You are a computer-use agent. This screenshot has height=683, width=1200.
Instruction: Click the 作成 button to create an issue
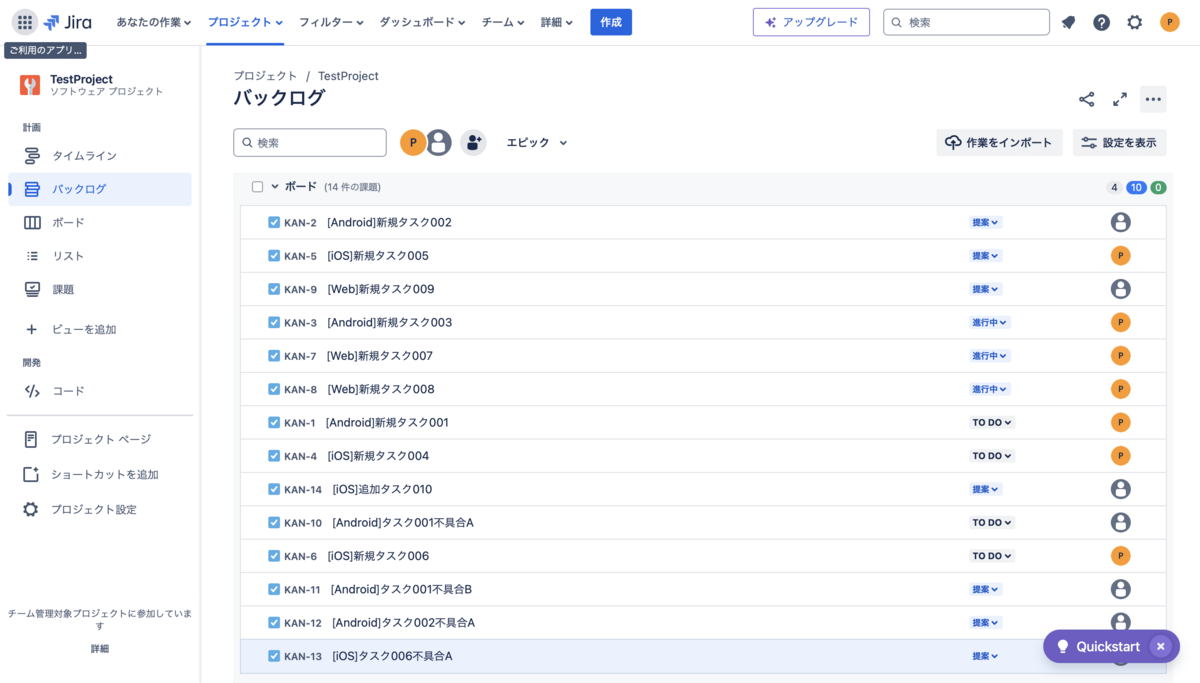tap(610, 21)
